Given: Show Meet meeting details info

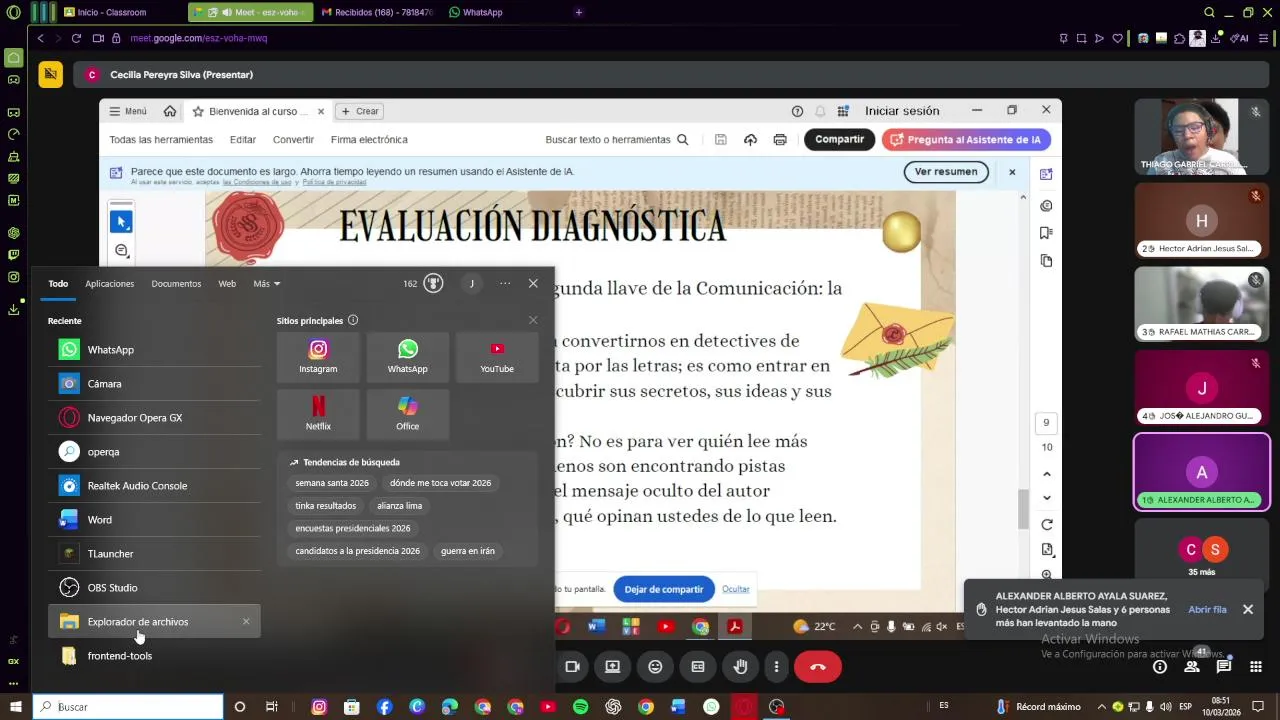Looking at the screenshot, I should tap(1160, 667).
